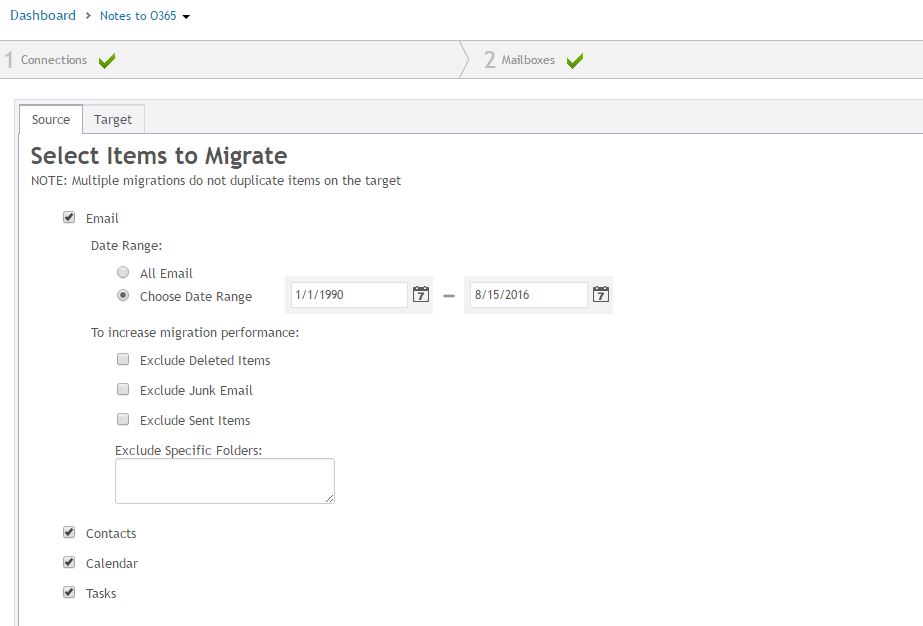Expand the Notes to O365 dropdown arrow
This screenshot has width=923, height=626.
[x=187, y=17]
